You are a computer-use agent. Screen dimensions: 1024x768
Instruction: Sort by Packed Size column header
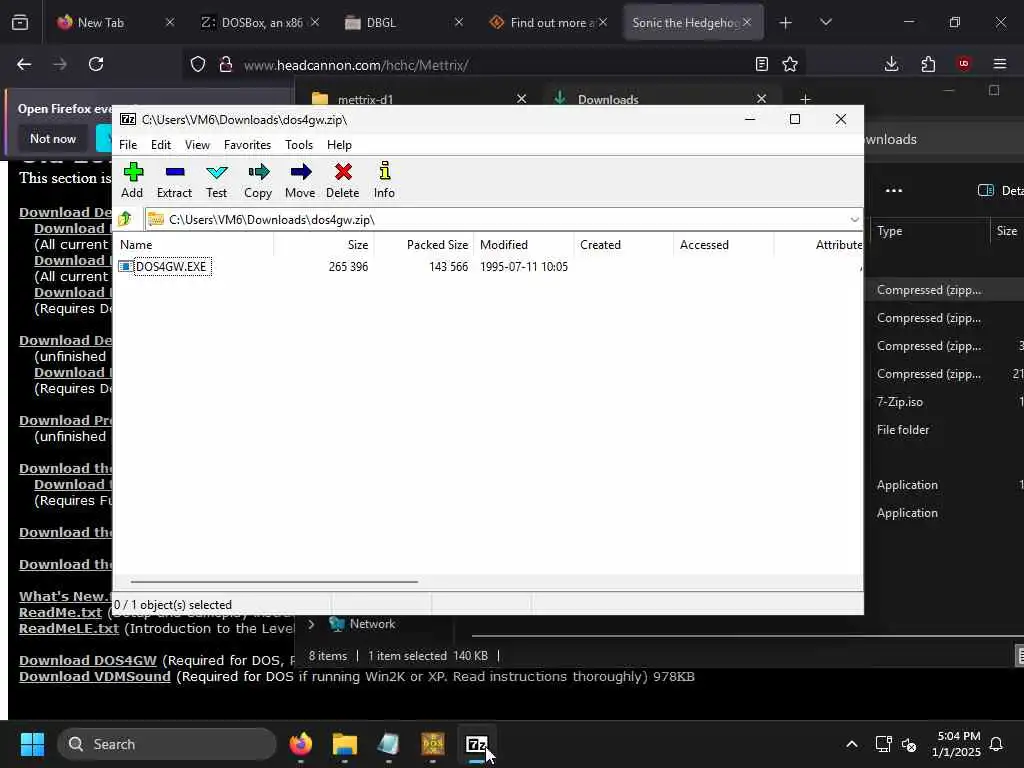pyautogui.click(x=424, y=245)
